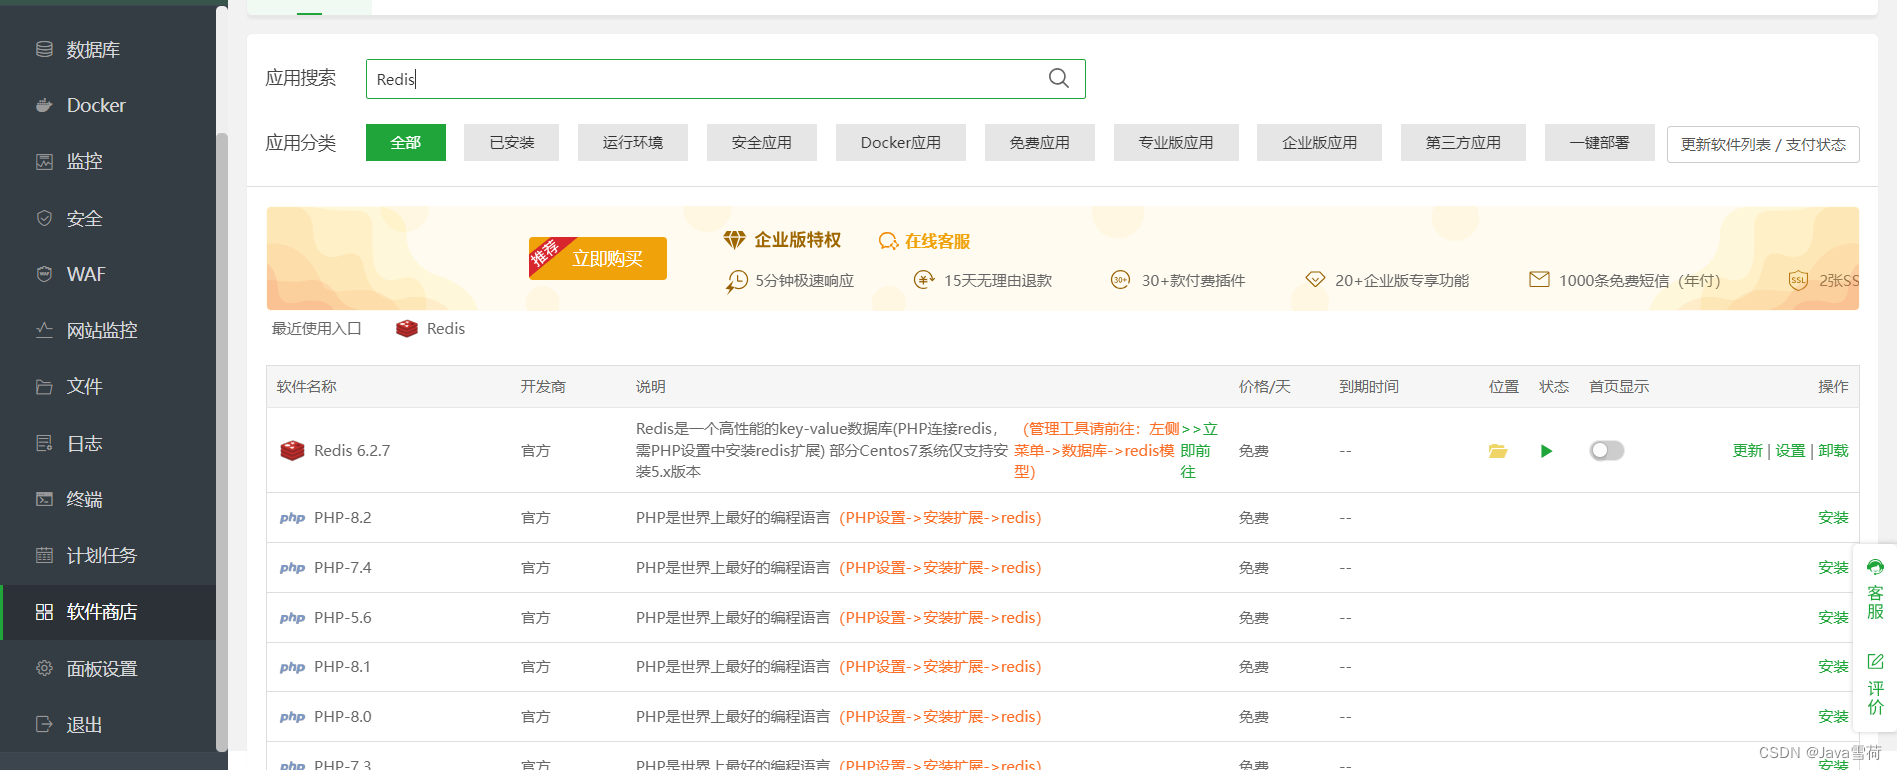Image resolution: width=1897 pixels, height=770 pixels.
Task: Click 安装 for PHP-8.2
Action: (1833, 518)
